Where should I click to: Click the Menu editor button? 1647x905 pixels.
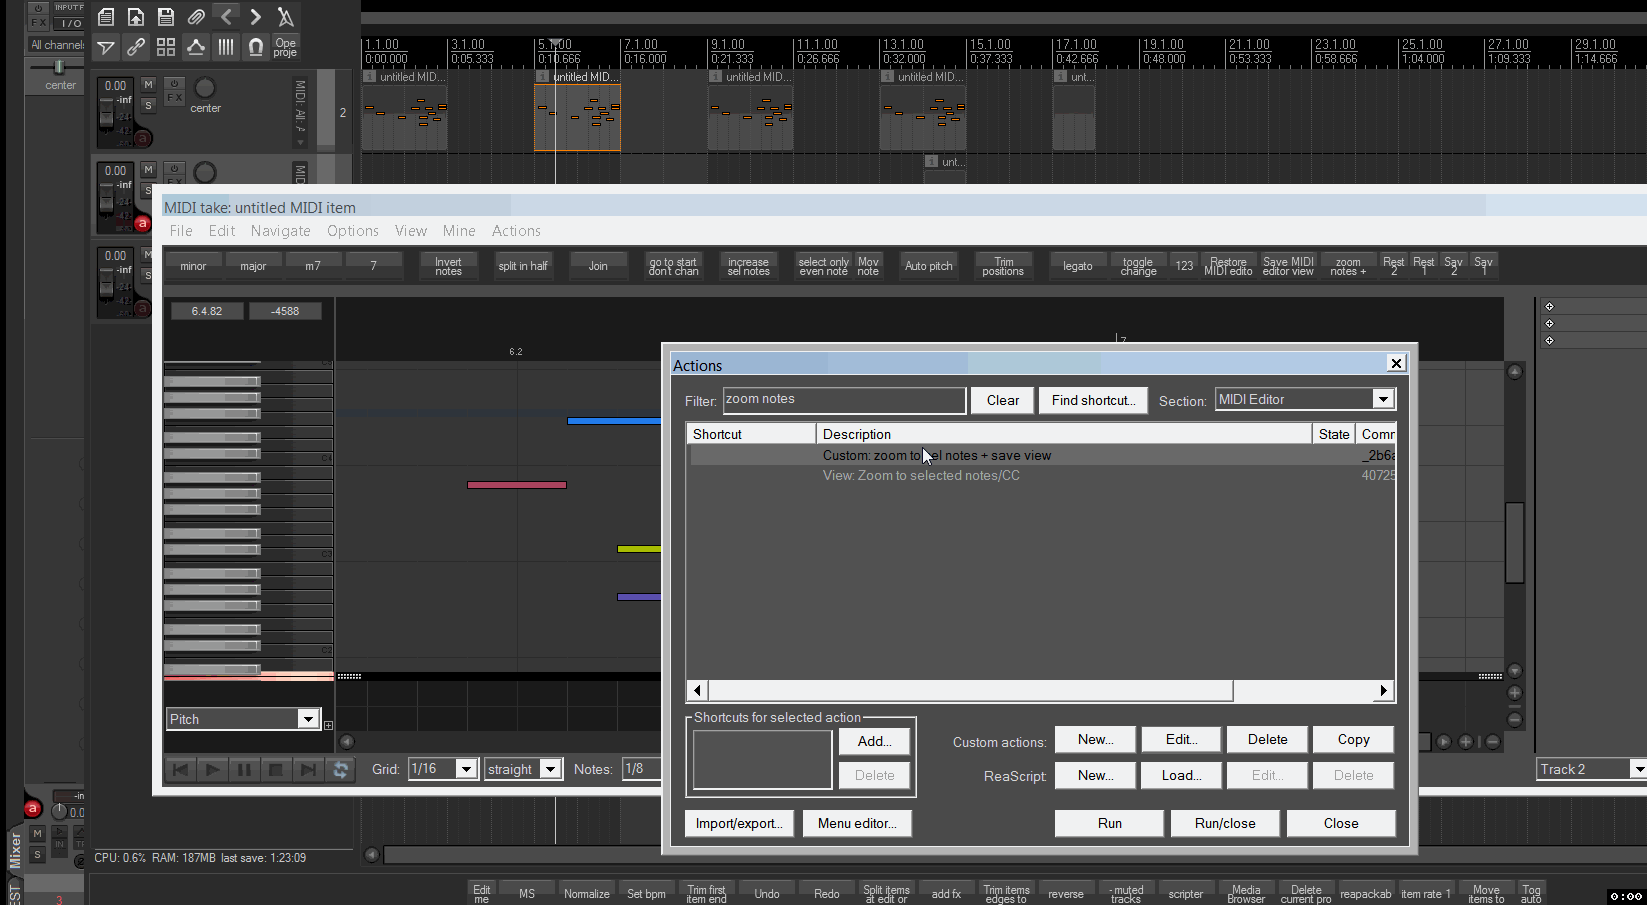[x=857, y=823]
